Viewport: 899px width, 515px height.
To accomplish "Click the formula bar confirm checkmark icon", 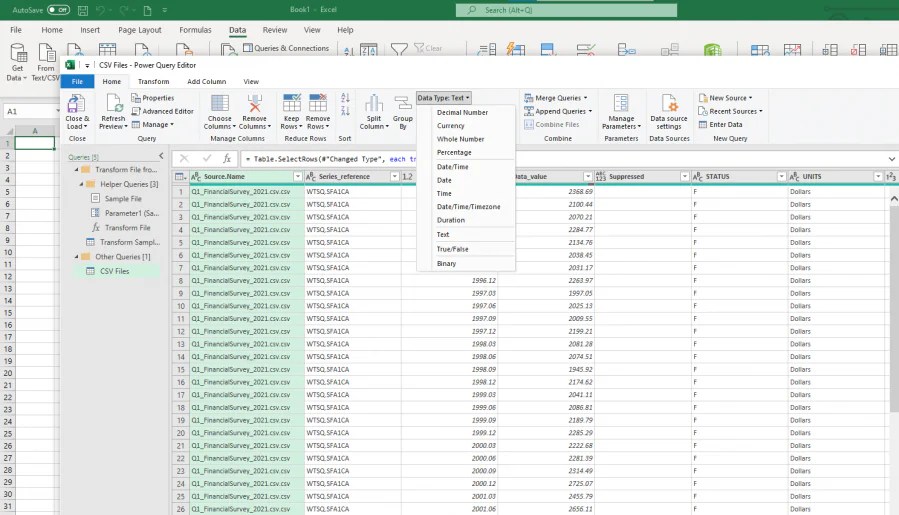I will pos(206,158).
